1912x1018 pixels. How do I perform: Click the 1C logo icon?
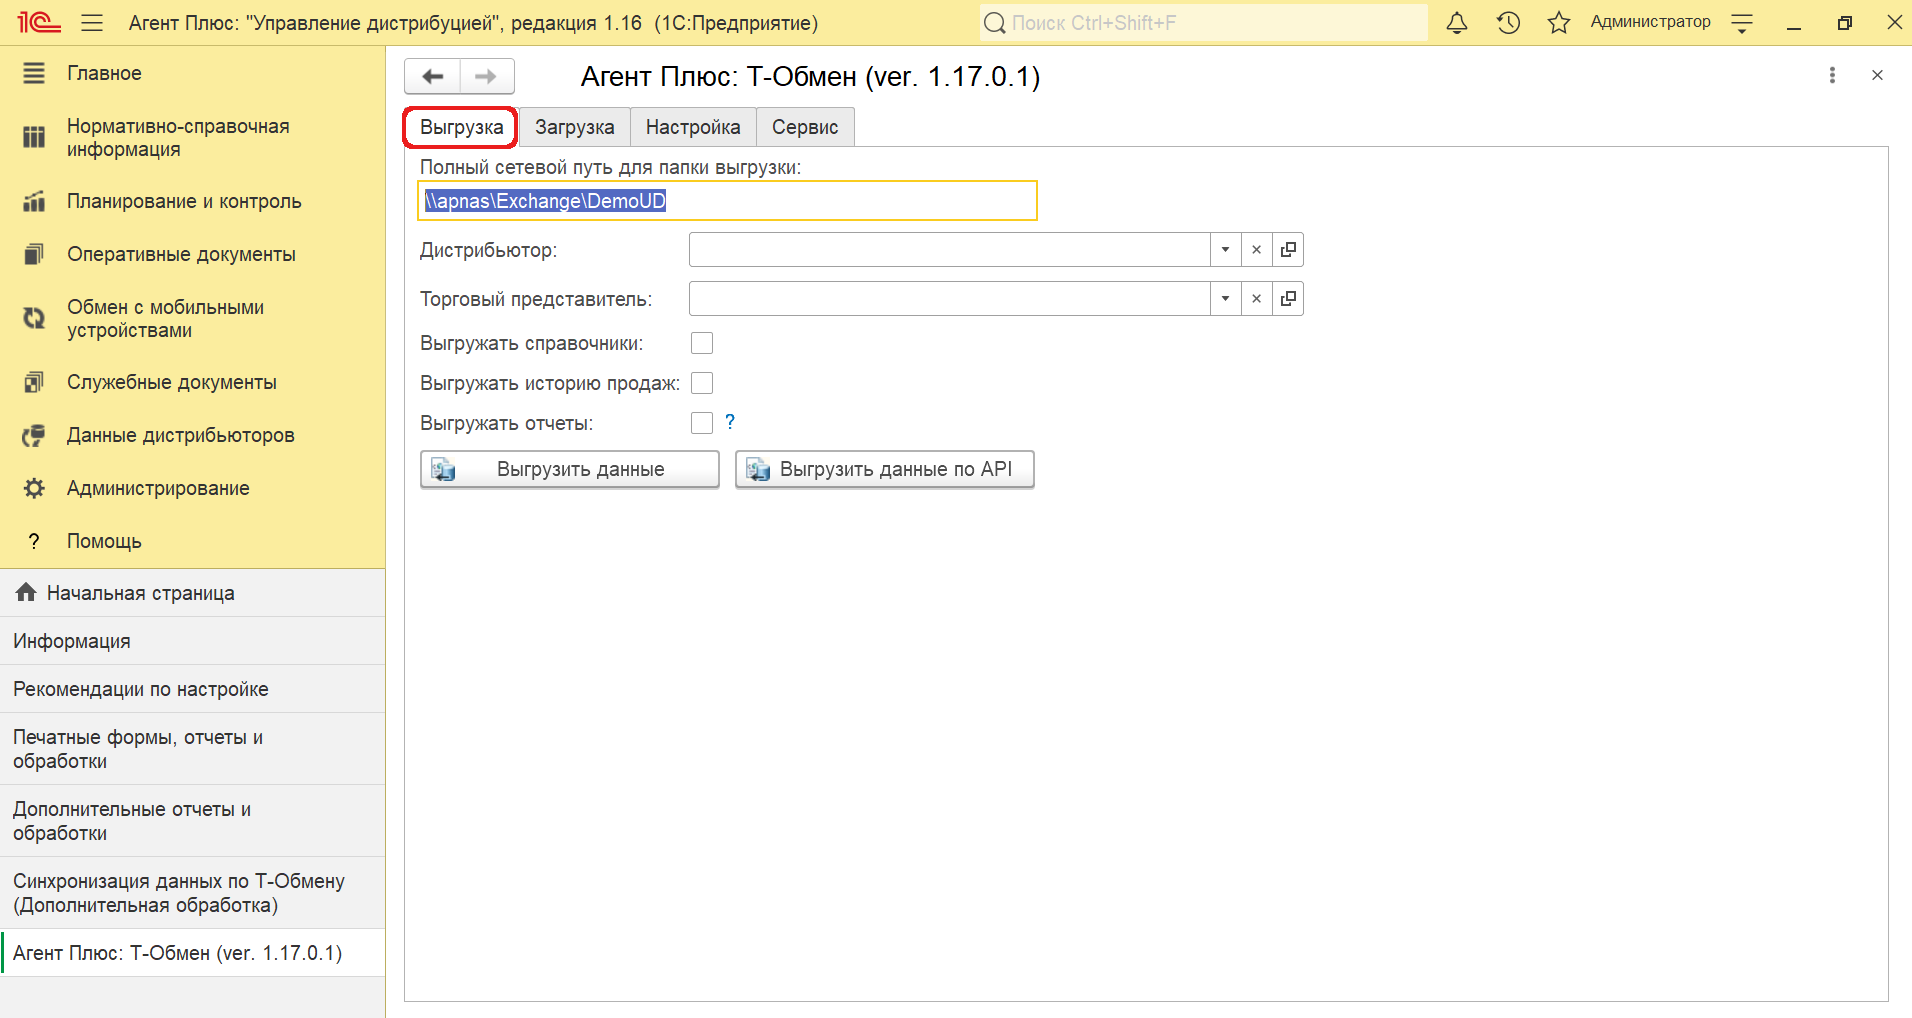[x=39, y=22]
